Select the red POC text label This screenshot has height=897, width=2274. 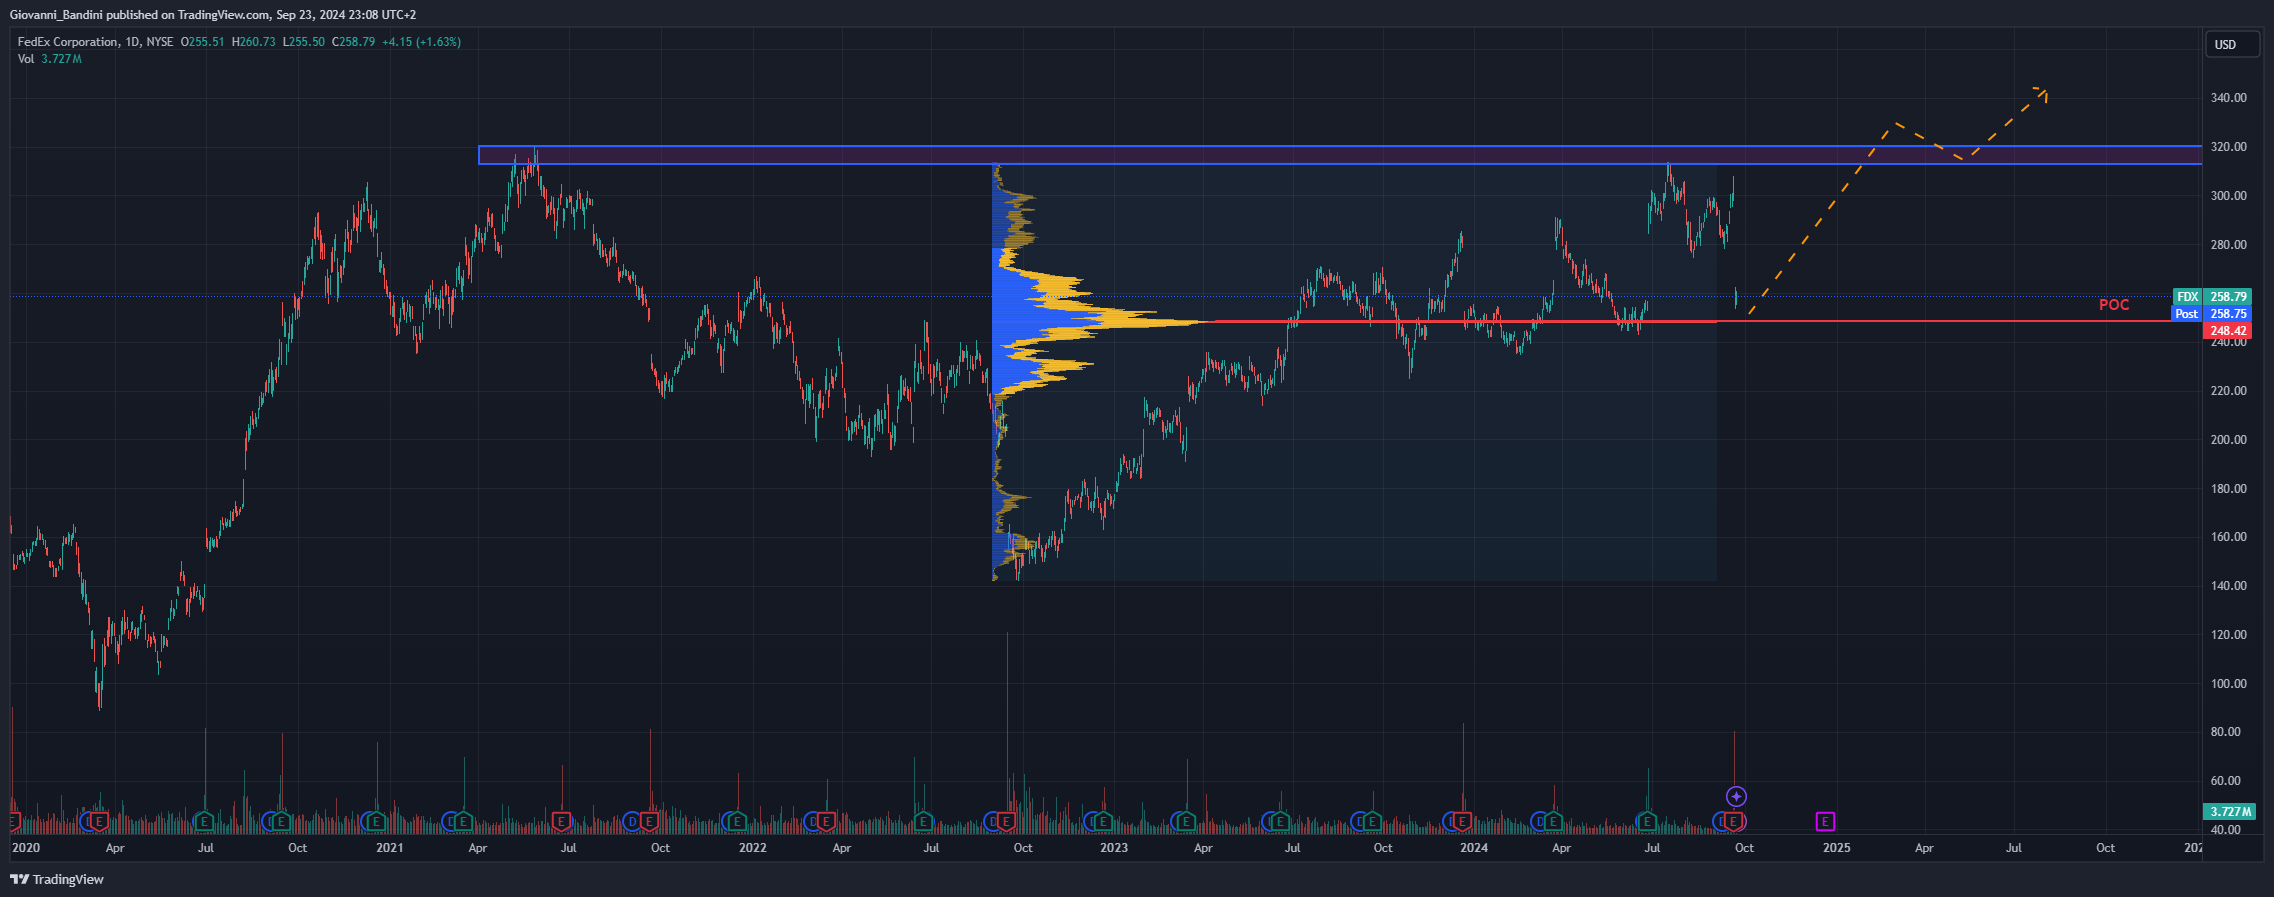(2114, 305)
